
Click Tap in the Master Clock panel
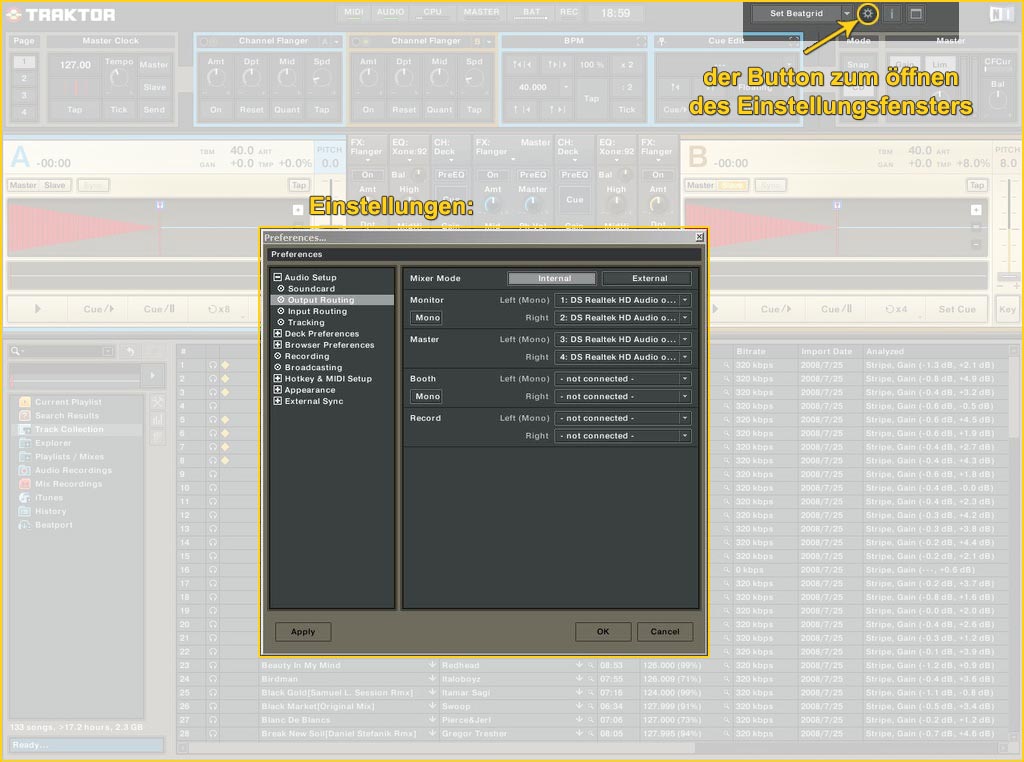(74, 110)
